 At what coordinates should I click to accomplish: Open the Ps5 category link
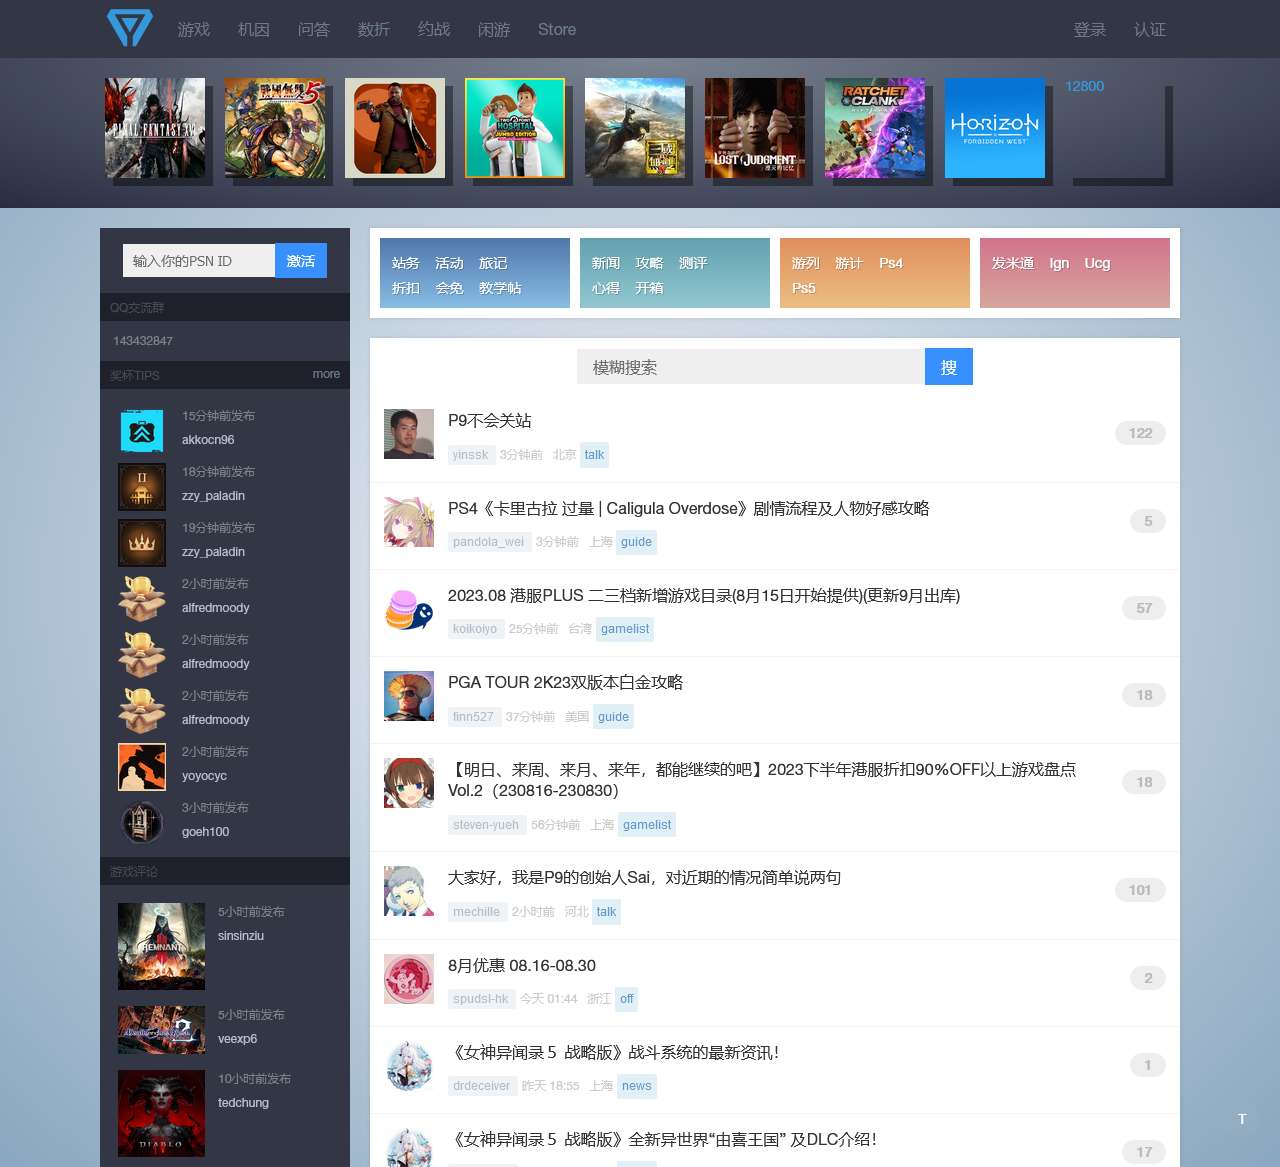click(x=804, y=288)
